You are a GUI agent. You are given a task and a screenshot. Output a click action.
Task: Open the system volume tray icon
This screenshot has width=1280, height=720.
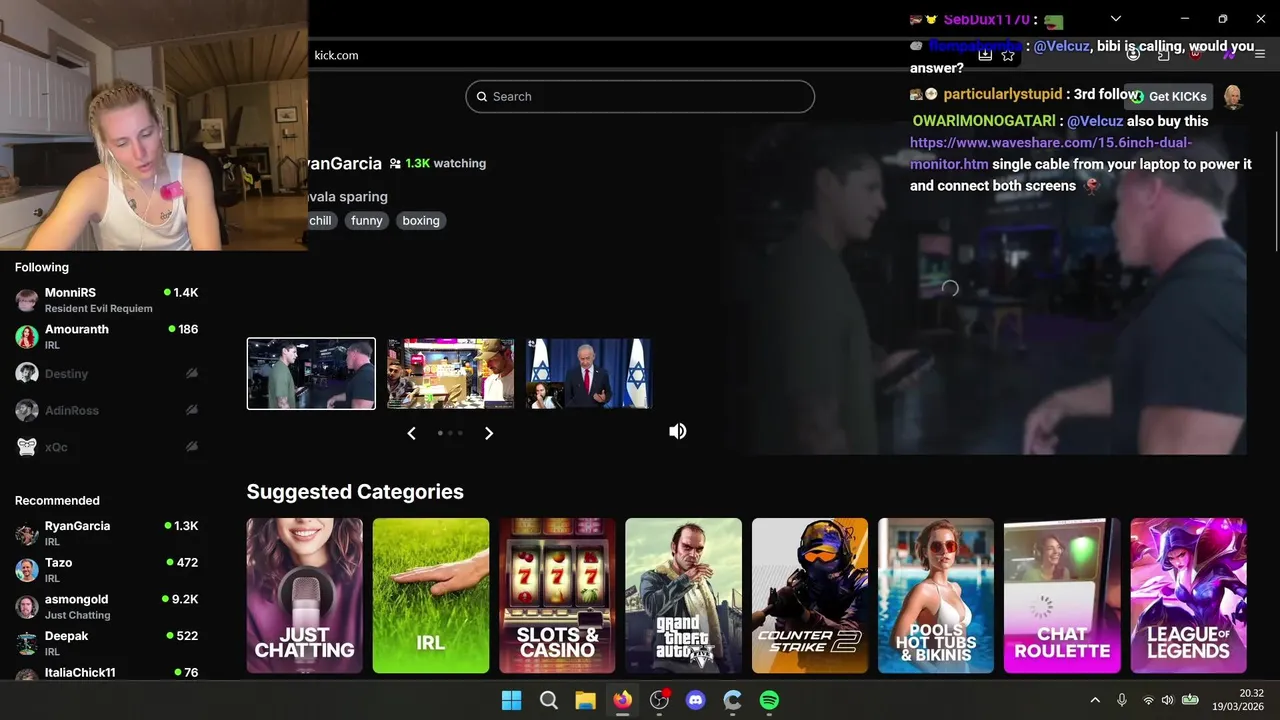[x=1167, y=700]
